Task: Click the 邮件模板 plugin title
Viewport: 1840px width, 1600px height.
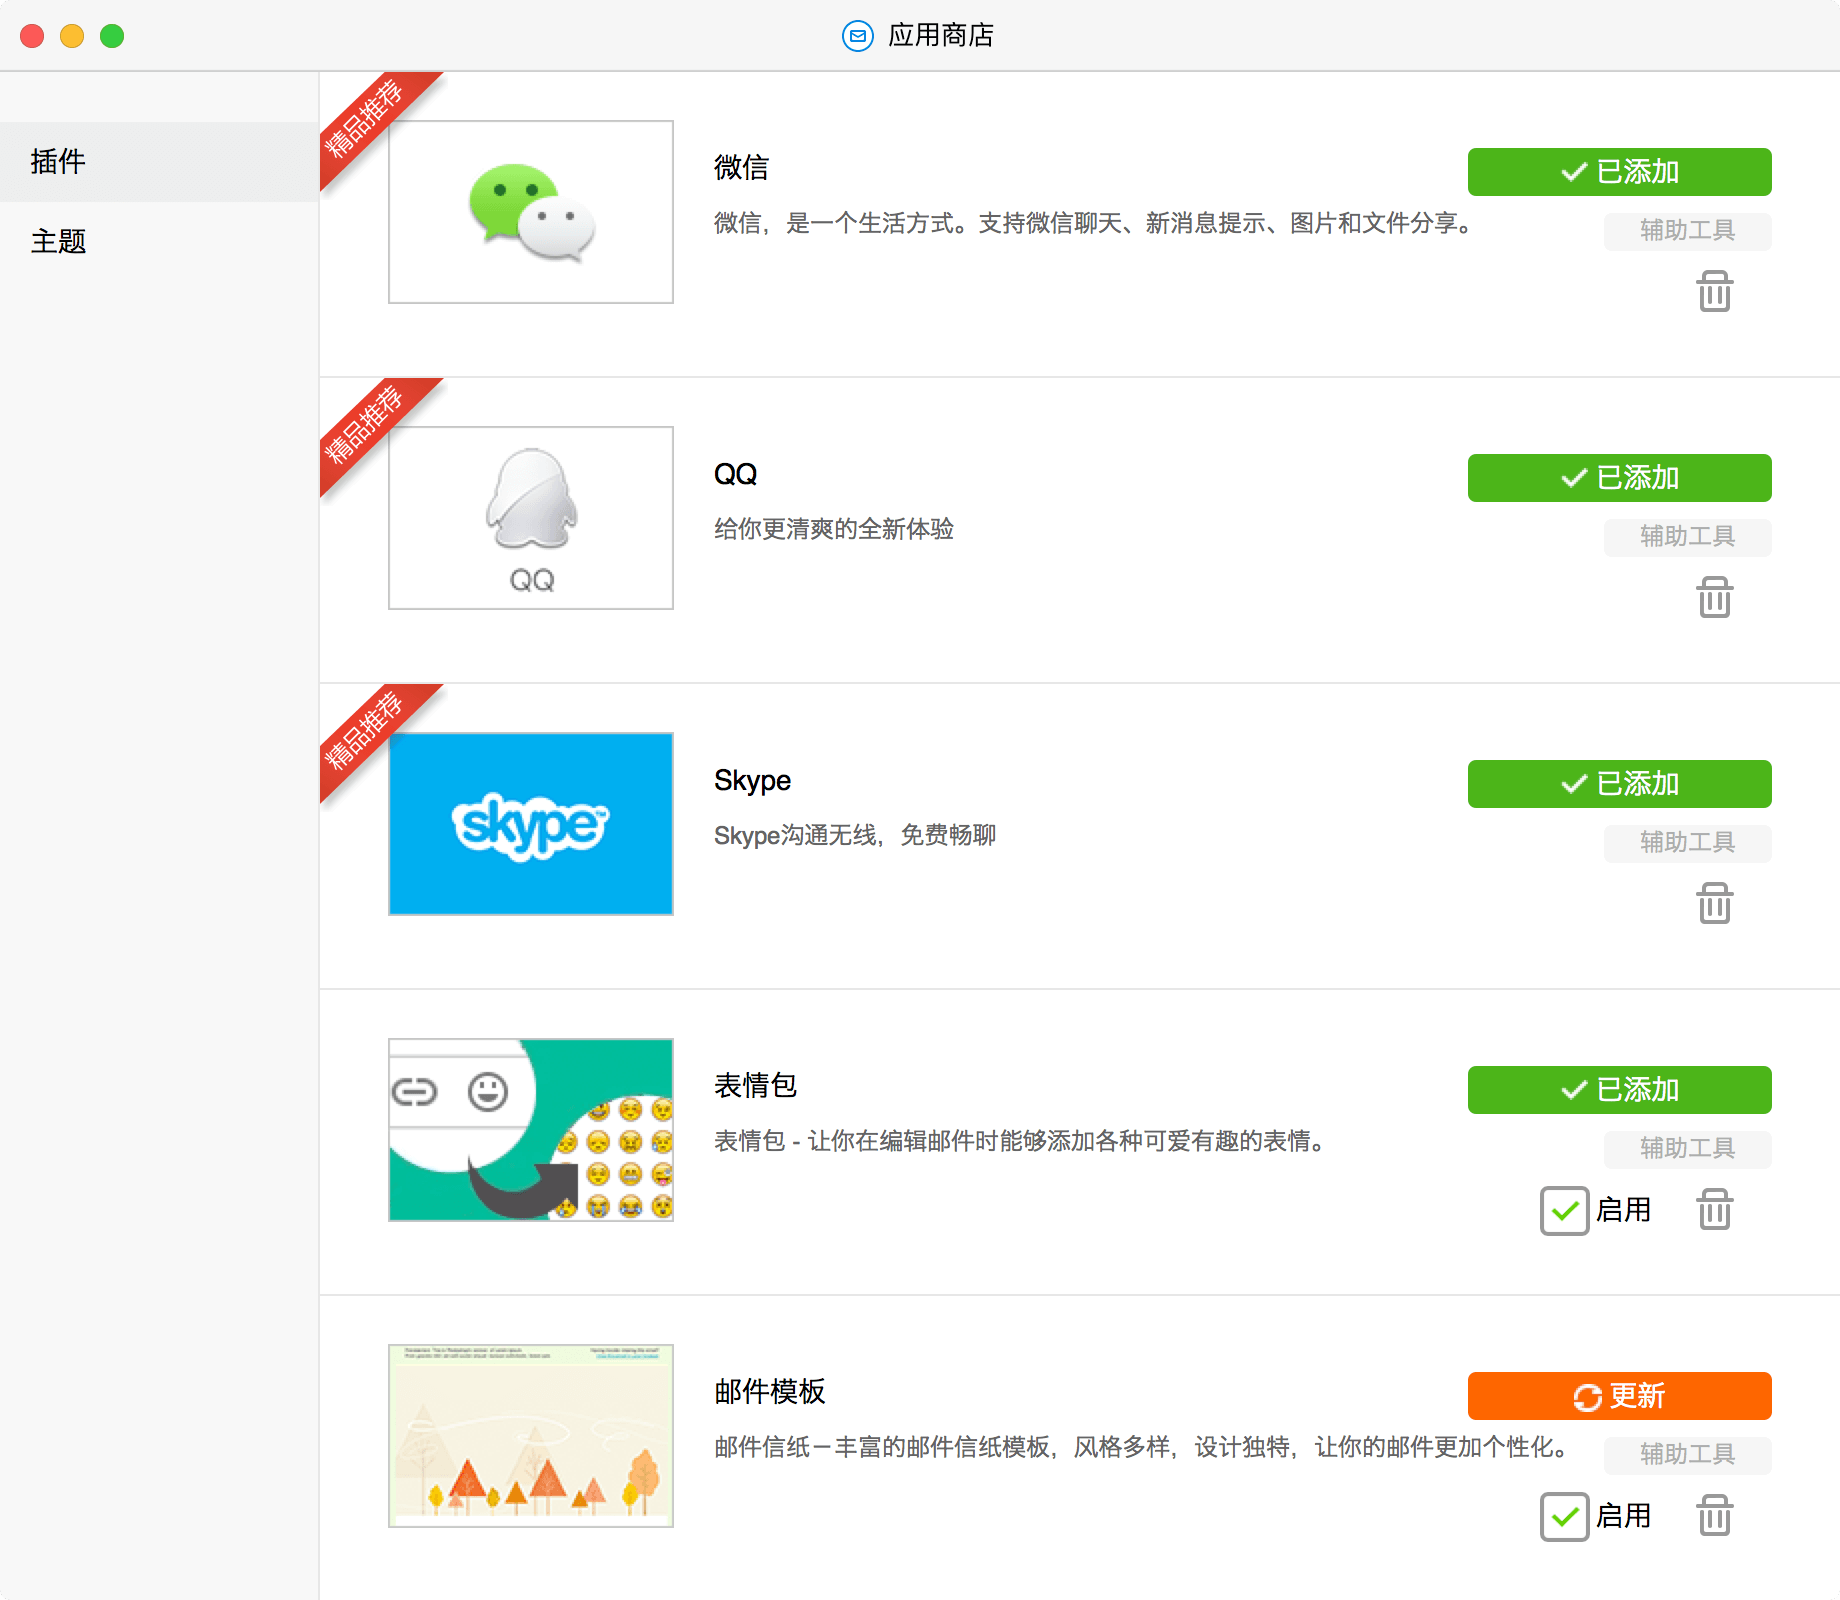Action: (769, 1391)
